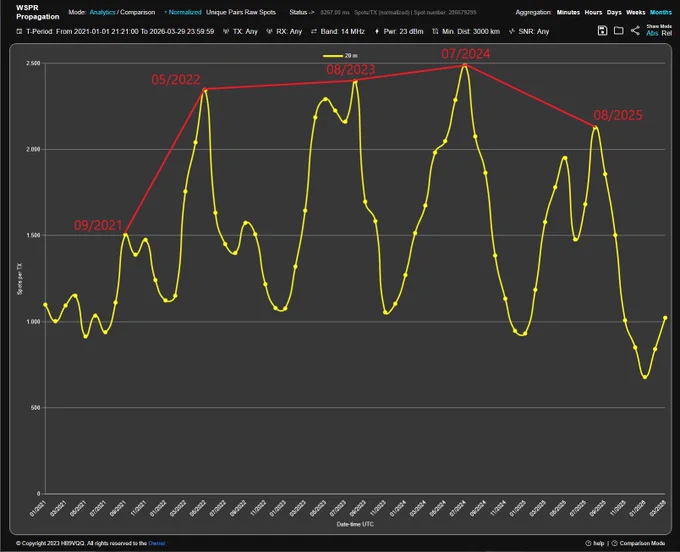Open the Pwr: 23 dBm selector
Screen dimensions: 680x552
(403, 32)
